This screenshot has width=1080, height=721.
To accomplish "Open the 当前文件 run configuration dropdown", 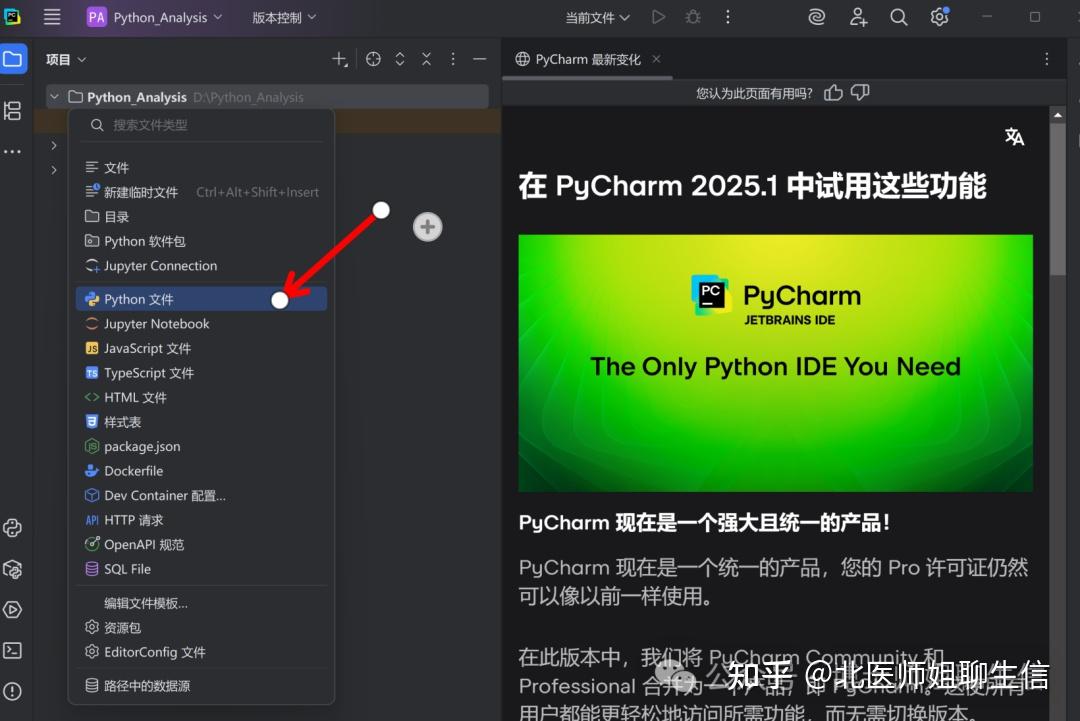I will point(597,17).
